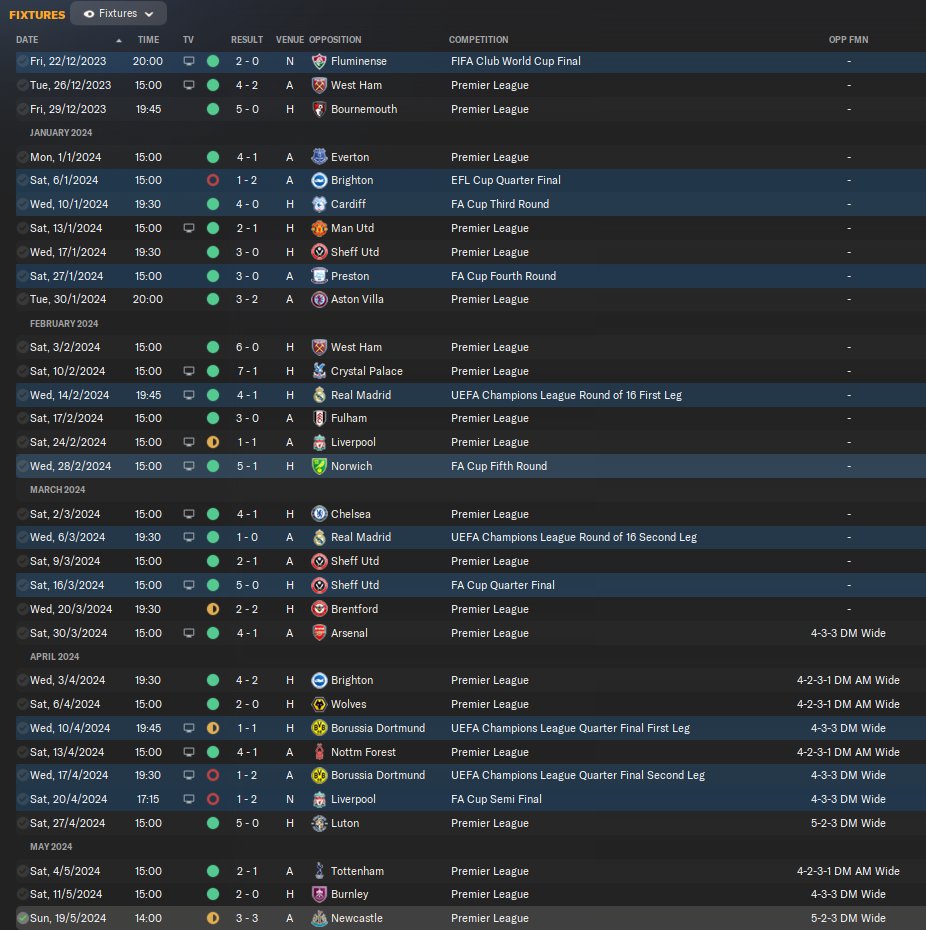Toggle checkmark on Sat, 20/4/2024 row
This screenshot has height=930, width=926.
[x=22, y=800]
